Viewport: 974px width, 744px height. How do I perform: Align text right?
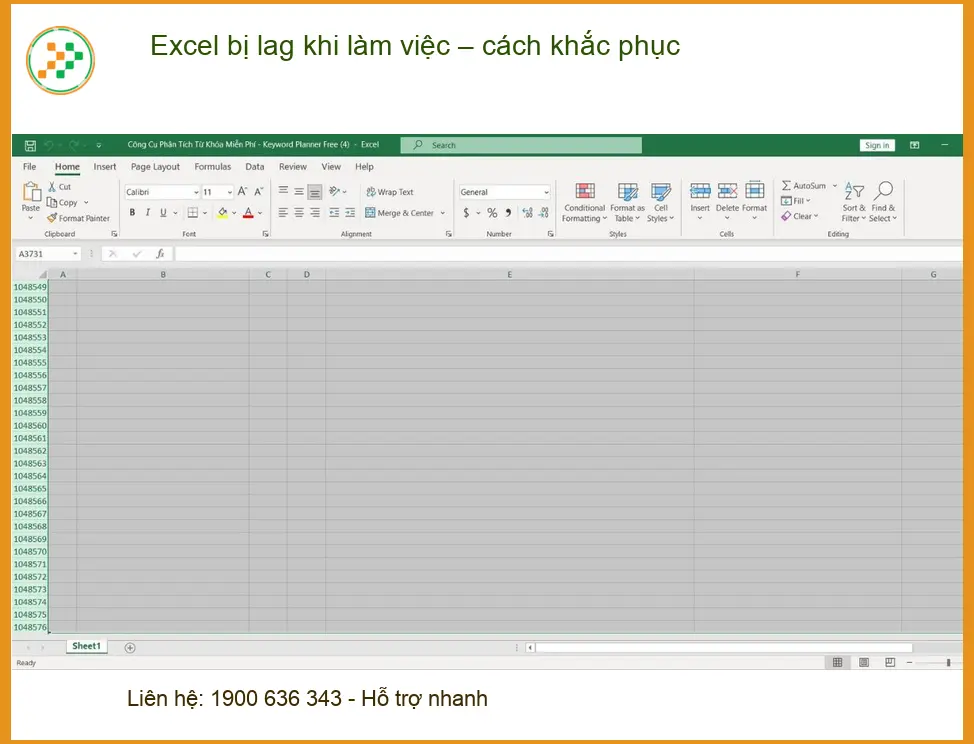point(315,212)
